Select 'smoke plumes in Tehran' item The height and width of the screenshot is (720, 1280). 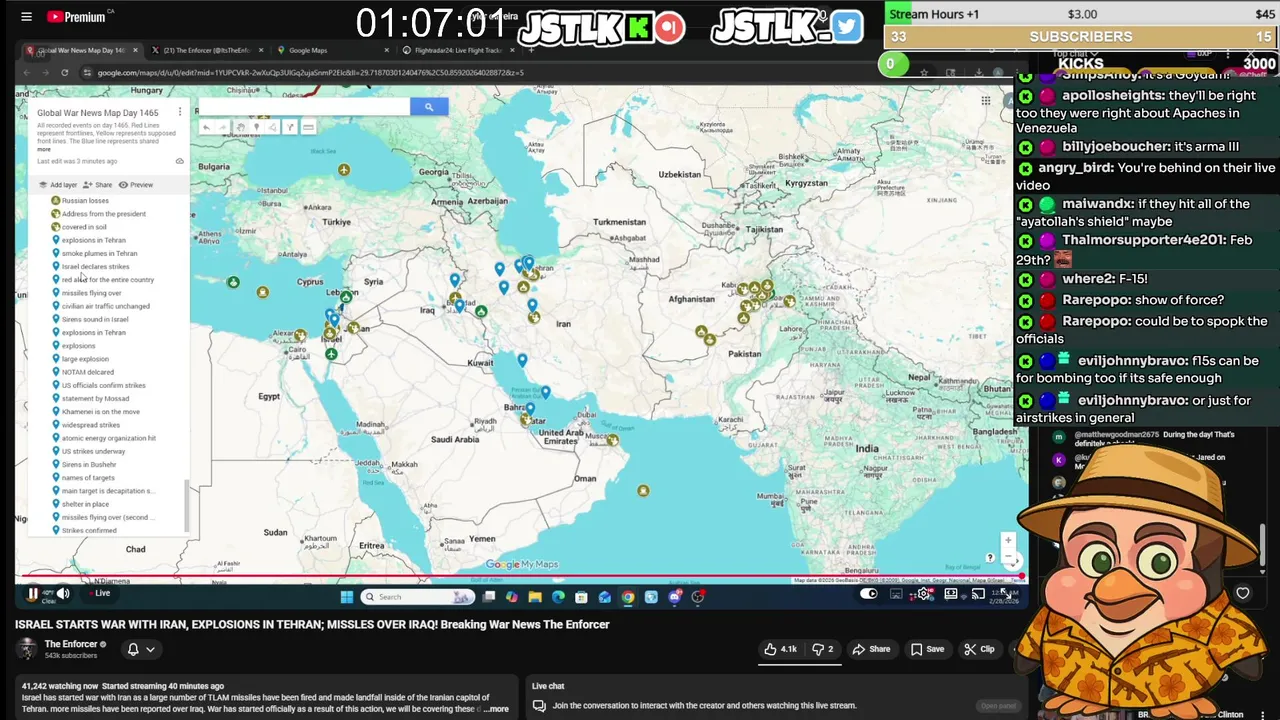click(x=99, y=253)
